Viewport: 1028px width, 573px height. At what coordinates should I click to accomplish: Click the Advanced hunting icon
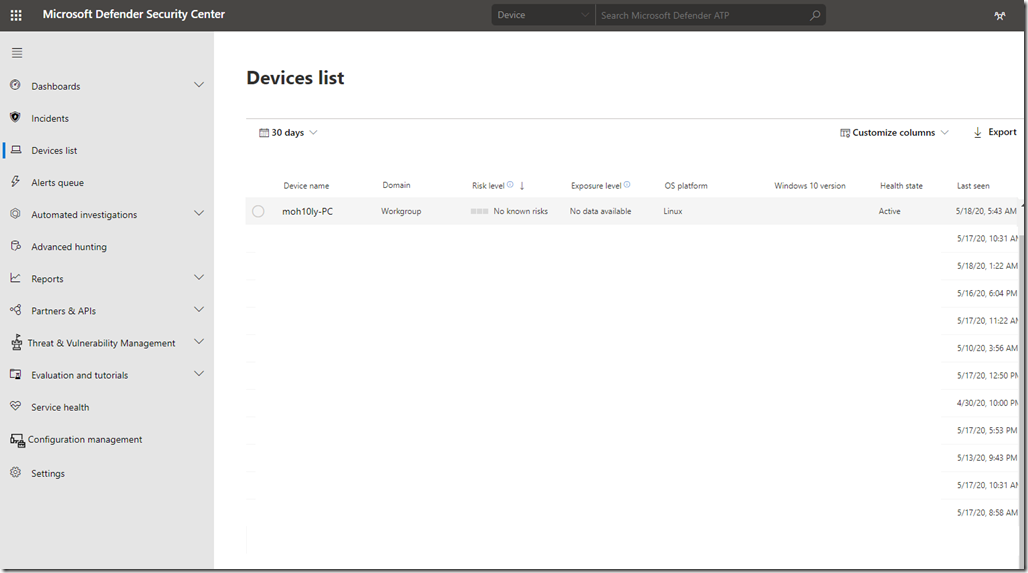click(16, 246)
